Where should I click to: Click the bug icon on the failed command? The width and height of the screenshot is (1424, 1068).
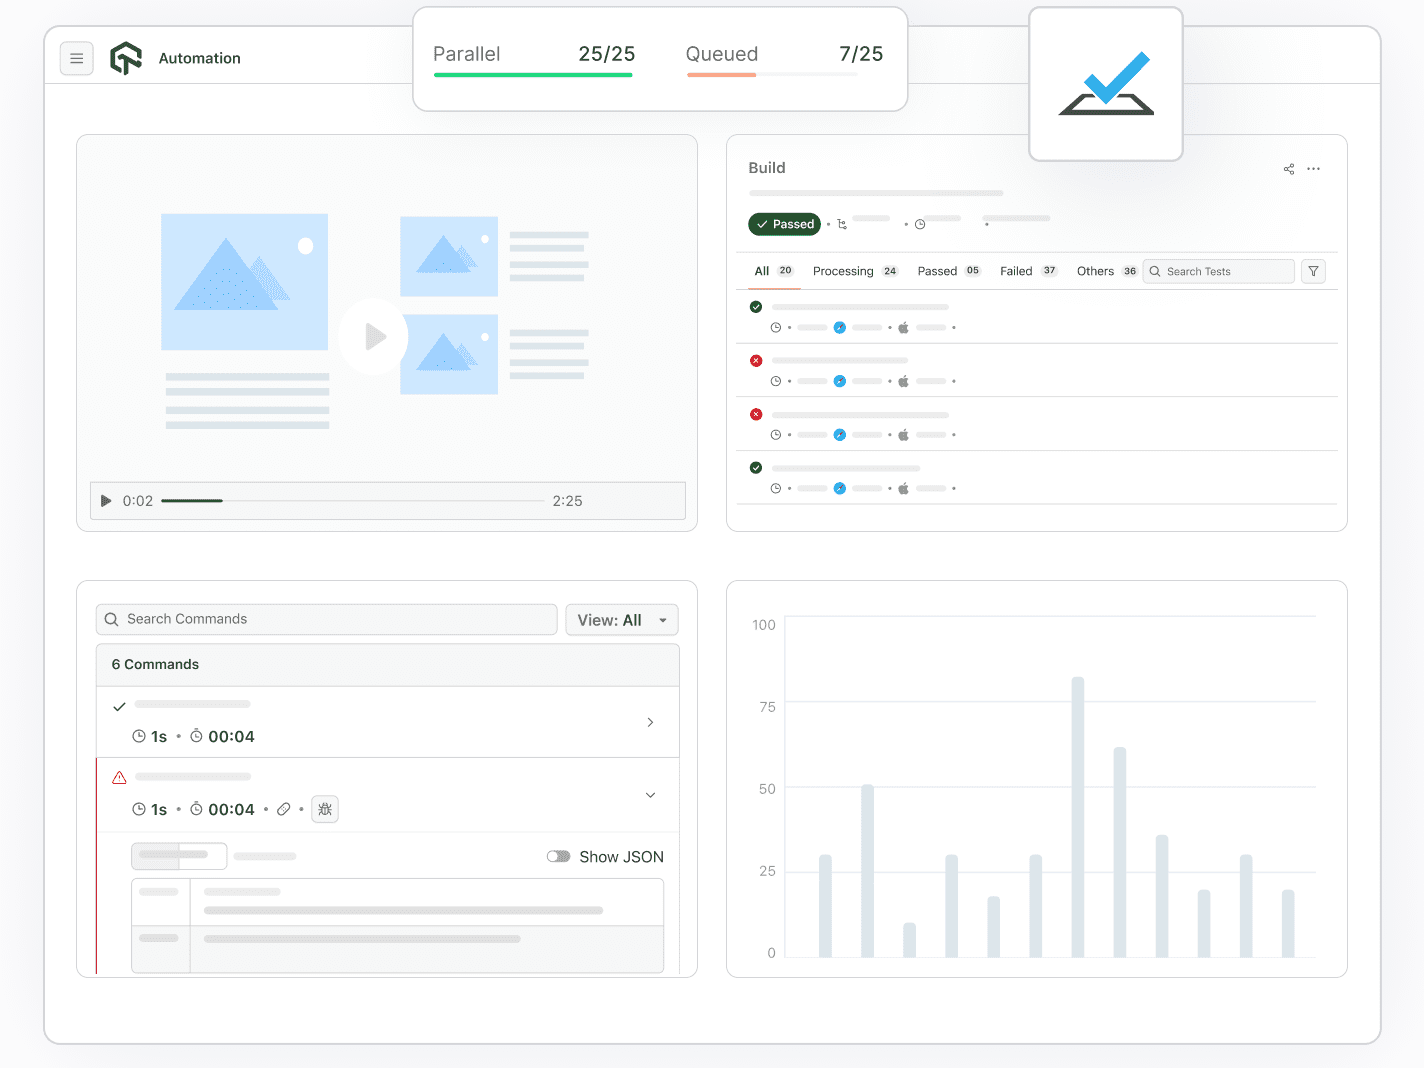pyautogui.click(x=324, y=809)
